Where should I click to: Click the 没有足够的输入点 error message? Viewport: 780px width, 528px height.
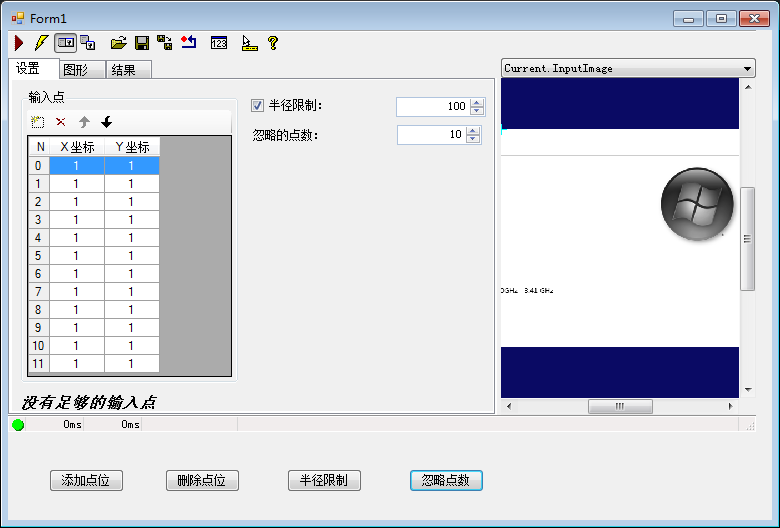pos(89,402)
